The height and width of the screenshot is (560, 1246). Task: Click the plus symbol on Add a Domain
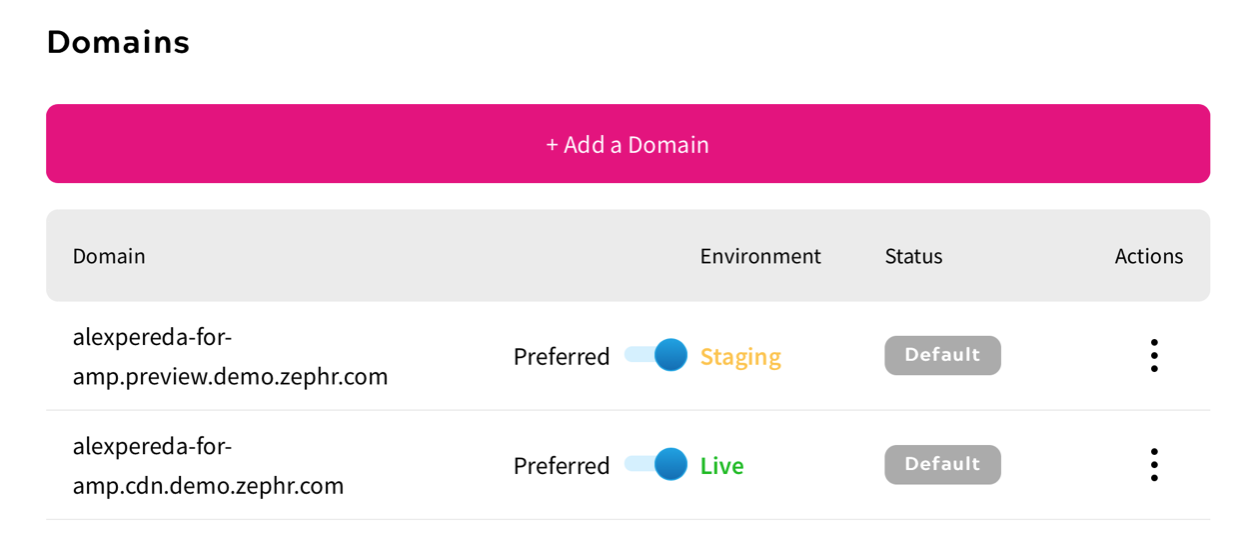(x=552, y=145)
